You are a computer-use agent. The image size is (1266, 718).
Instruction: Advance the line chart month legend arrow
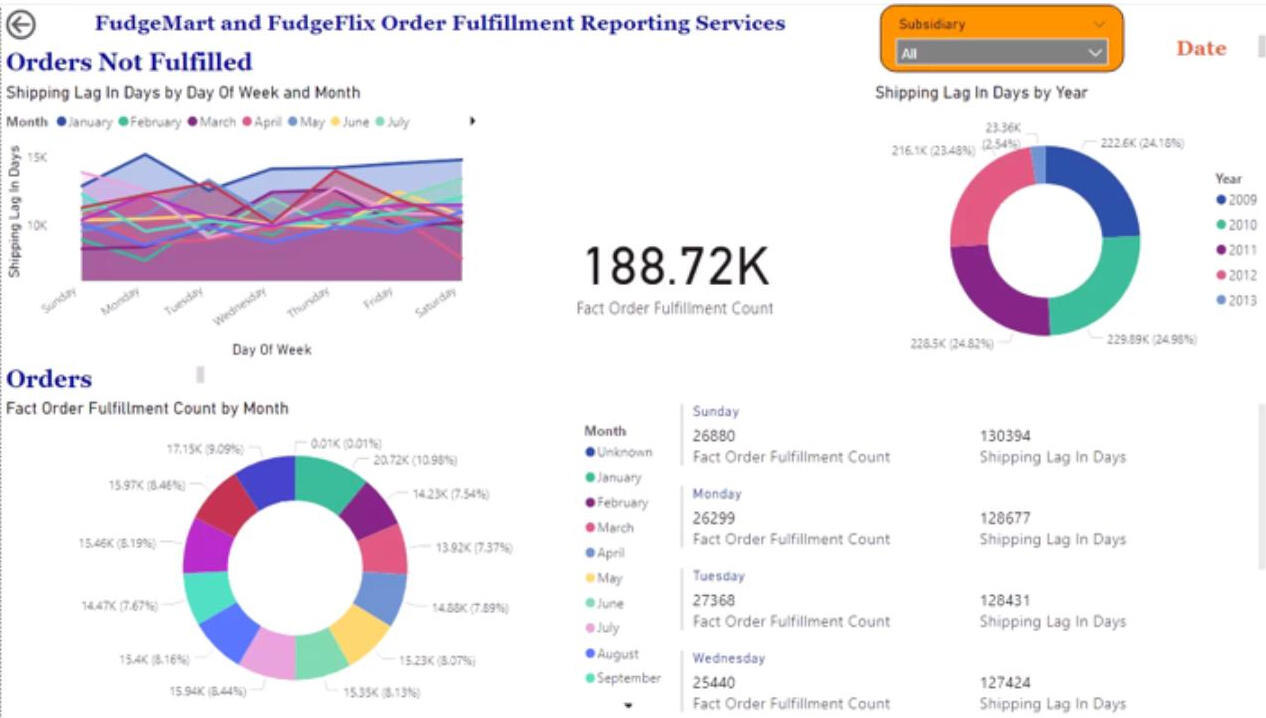(x=472, y=122)
